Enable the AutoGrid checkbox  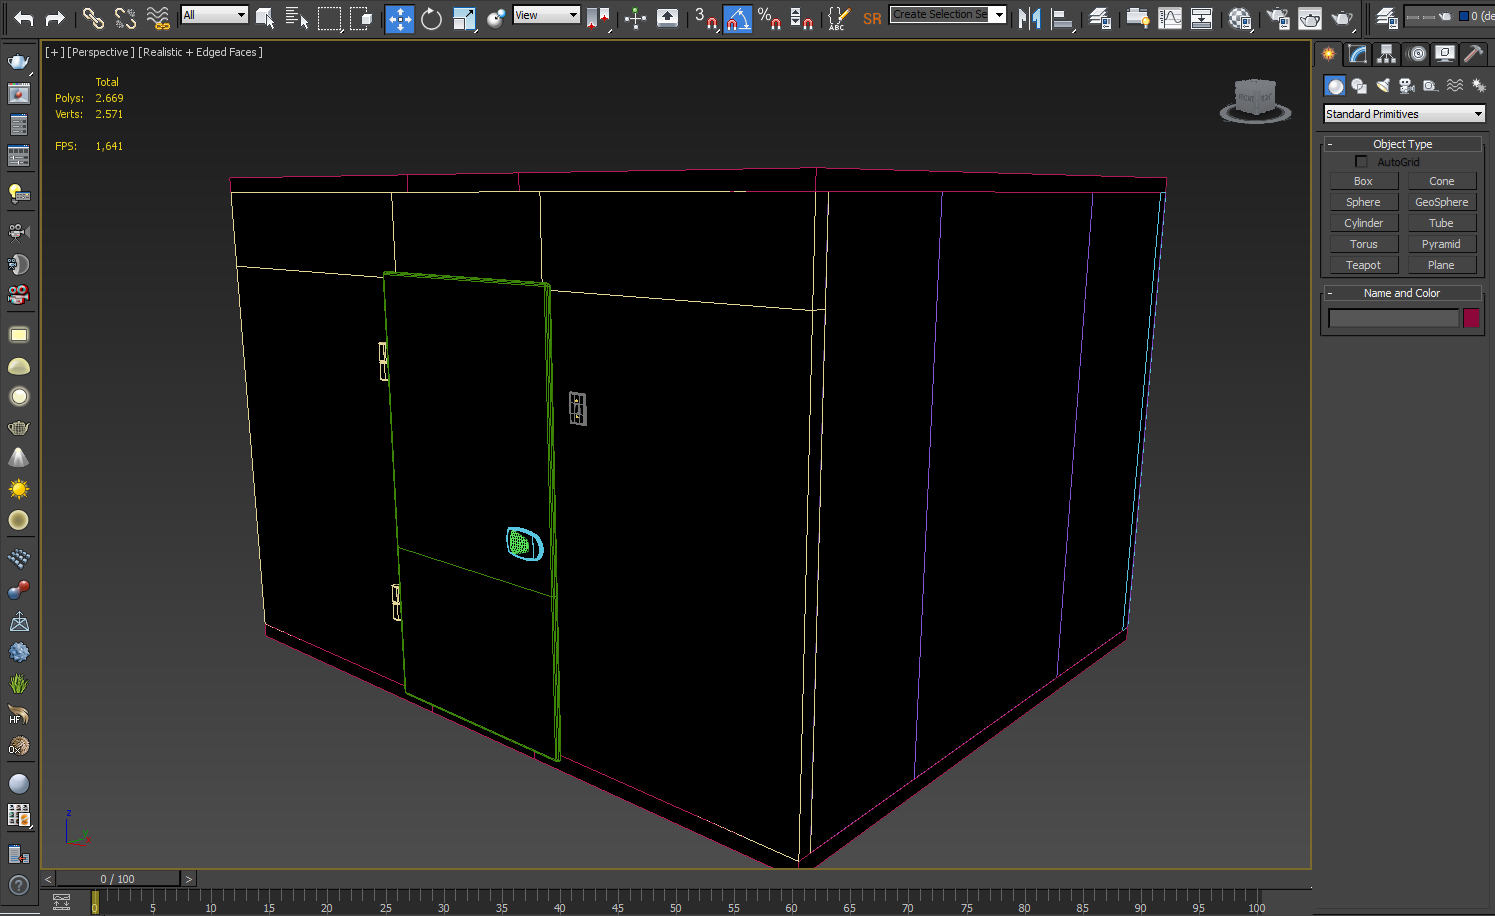[1361, 161]
